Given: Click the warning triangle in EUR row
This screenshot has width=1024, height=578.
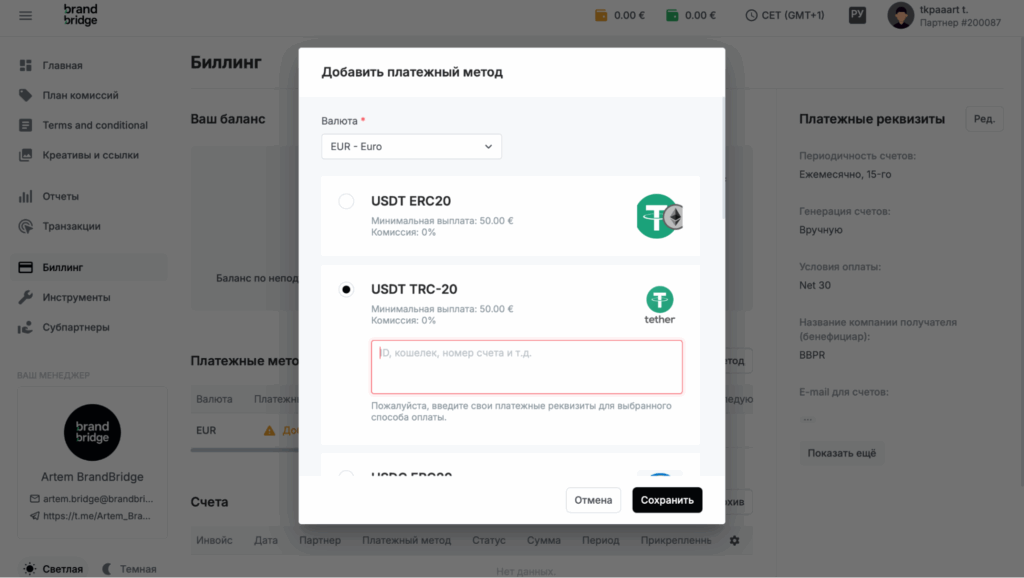Looking at the screenshot, I should coord(269,430).
